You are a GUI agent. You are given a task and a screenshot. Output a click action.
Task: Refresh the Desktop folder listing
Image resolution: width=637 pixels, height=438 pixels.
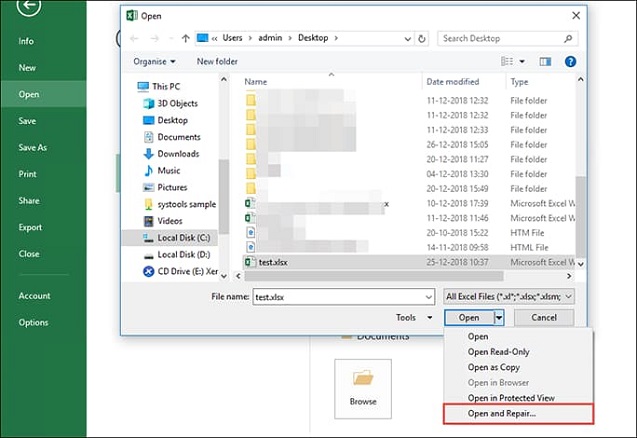pos(422,39)
